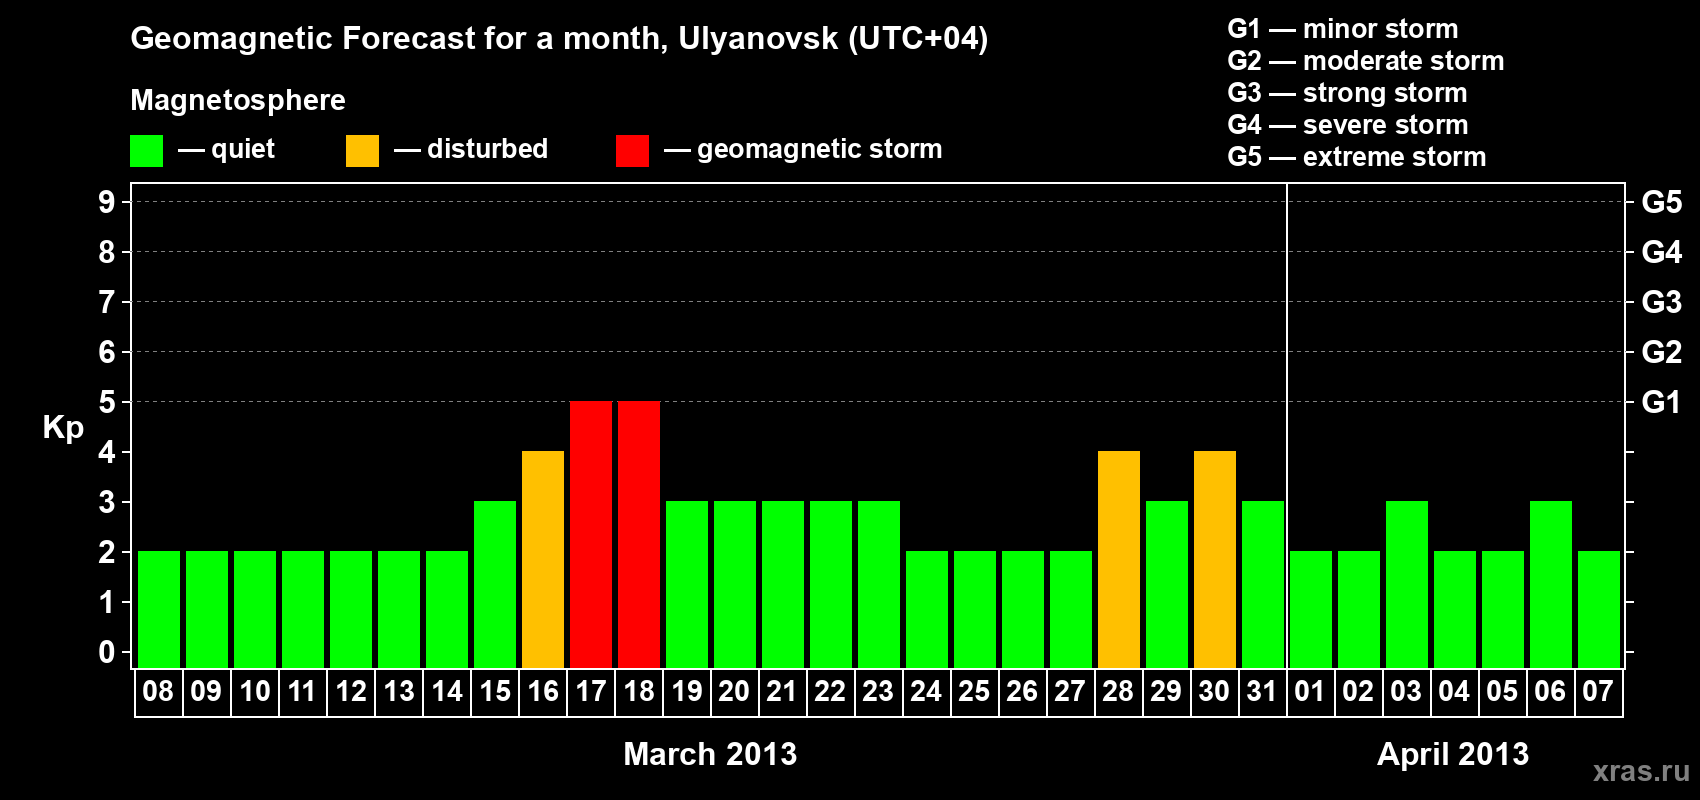Screen dimensions: 1700x800
Task: Click the date label '08' on the axis
Action: click(x=158, y=692)
